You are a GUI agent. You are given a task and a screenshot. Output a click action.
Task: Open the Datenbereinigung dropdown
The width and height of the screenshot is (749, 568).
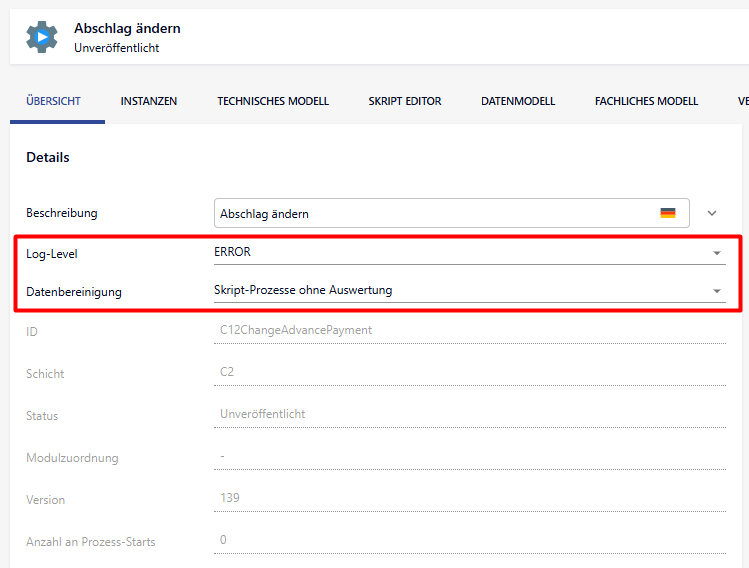coord(468,290)
